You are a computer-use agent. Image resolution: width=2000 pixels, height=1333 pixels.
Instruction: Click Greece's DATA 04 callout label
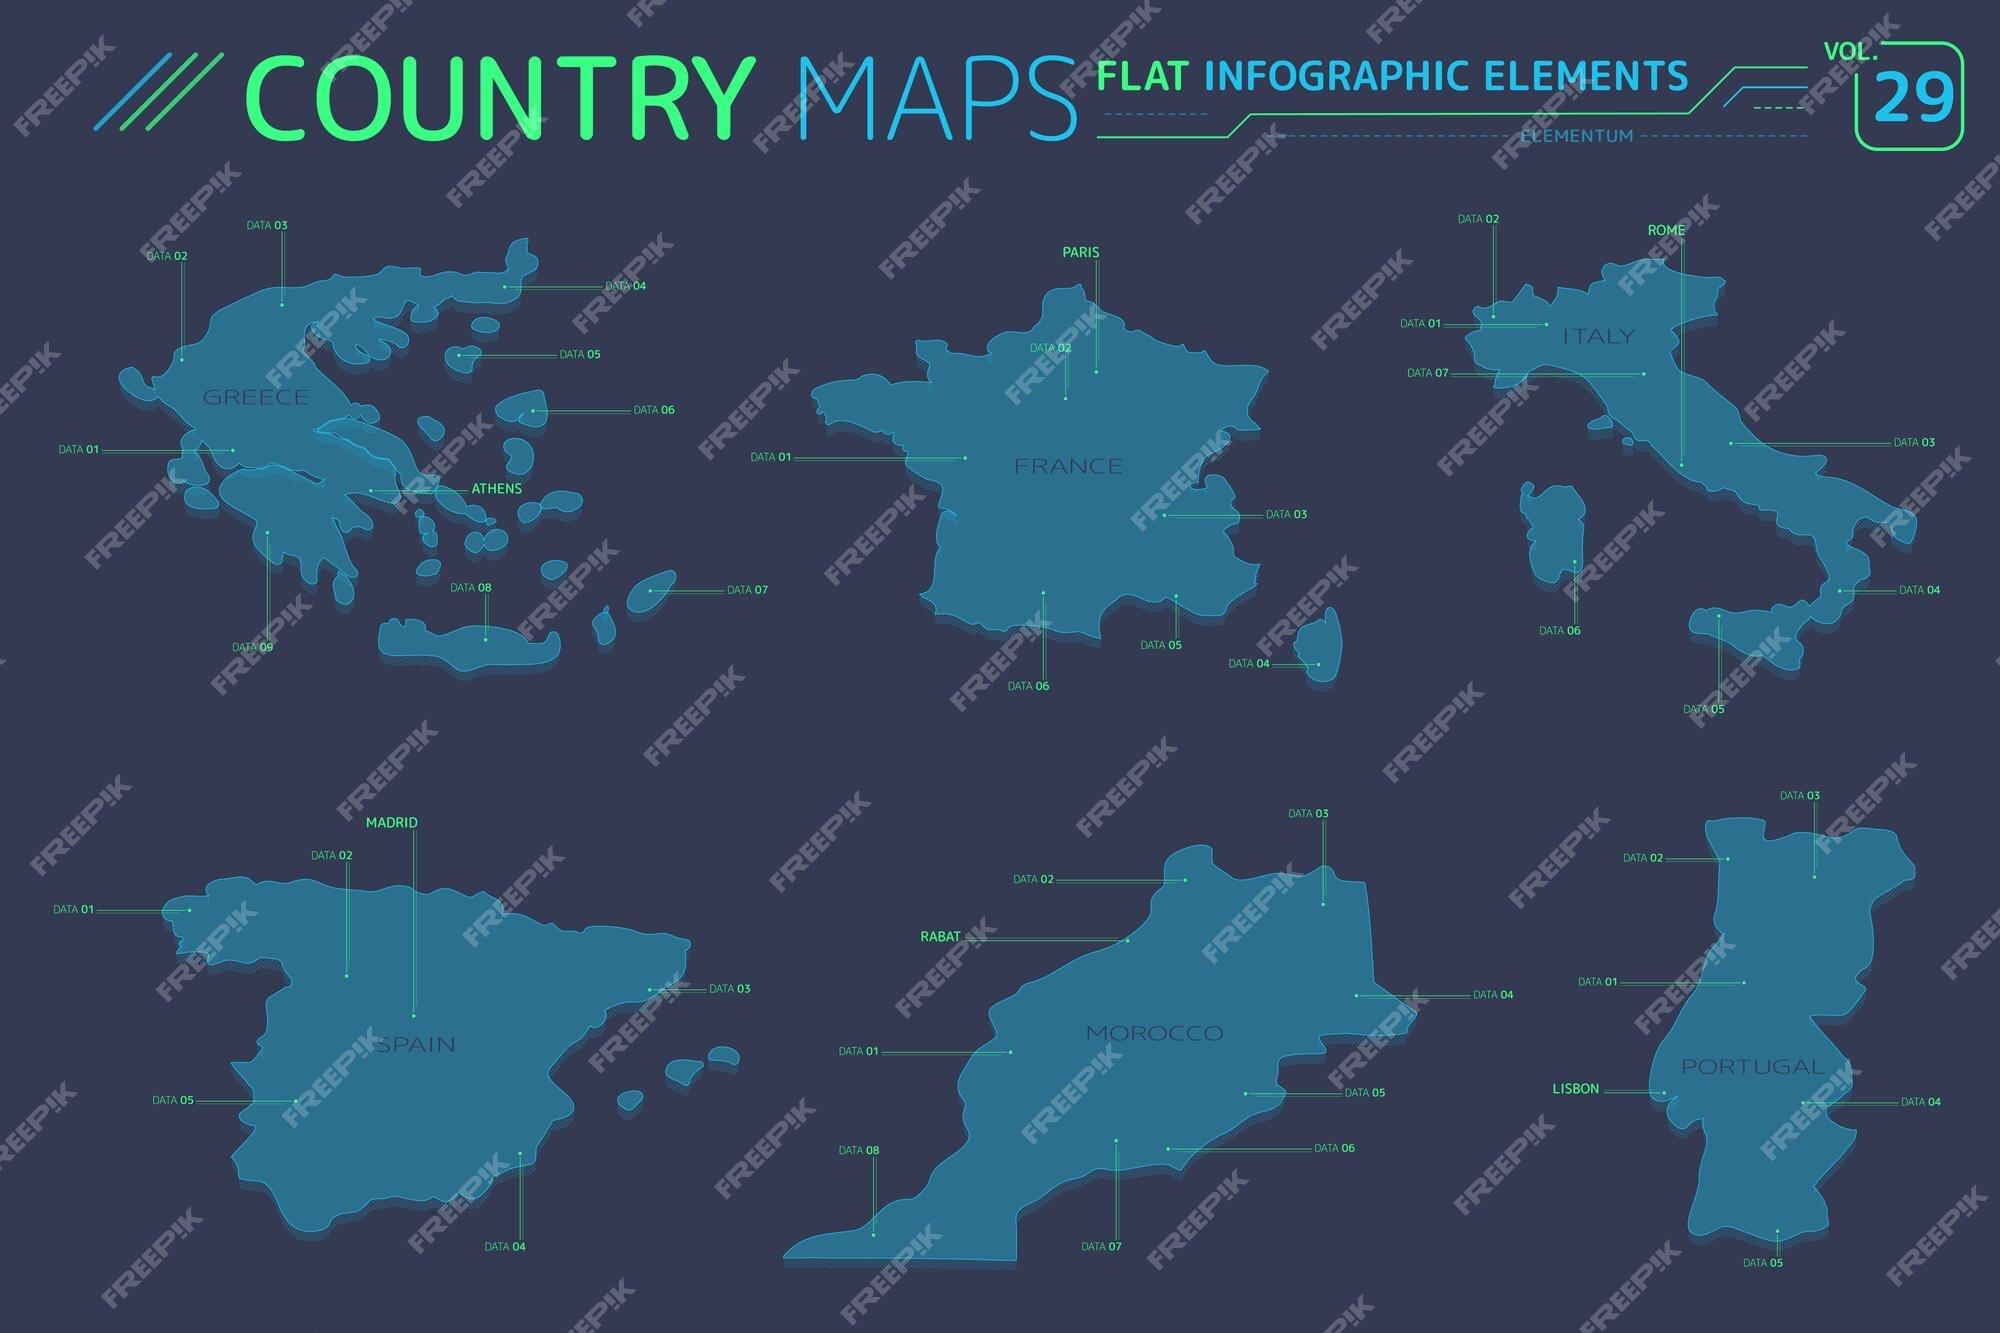pos(626,286)
